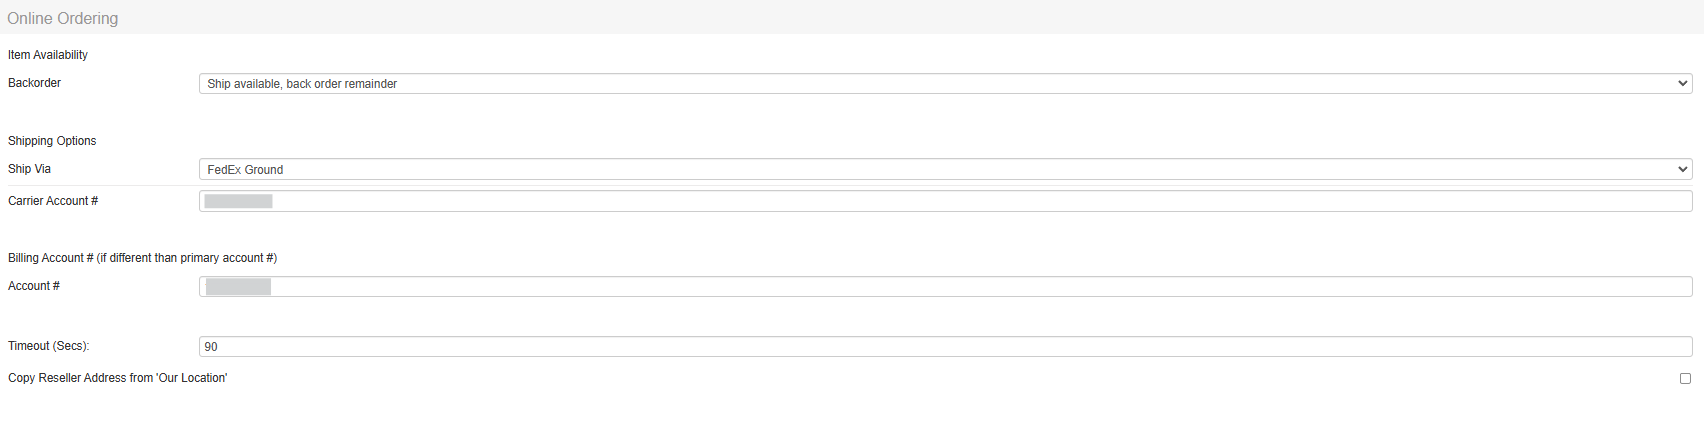This screenshot has height=423, width=1704.
Task: Click the Copy Reseller Address label text
Action: click(x=118, y=378)
